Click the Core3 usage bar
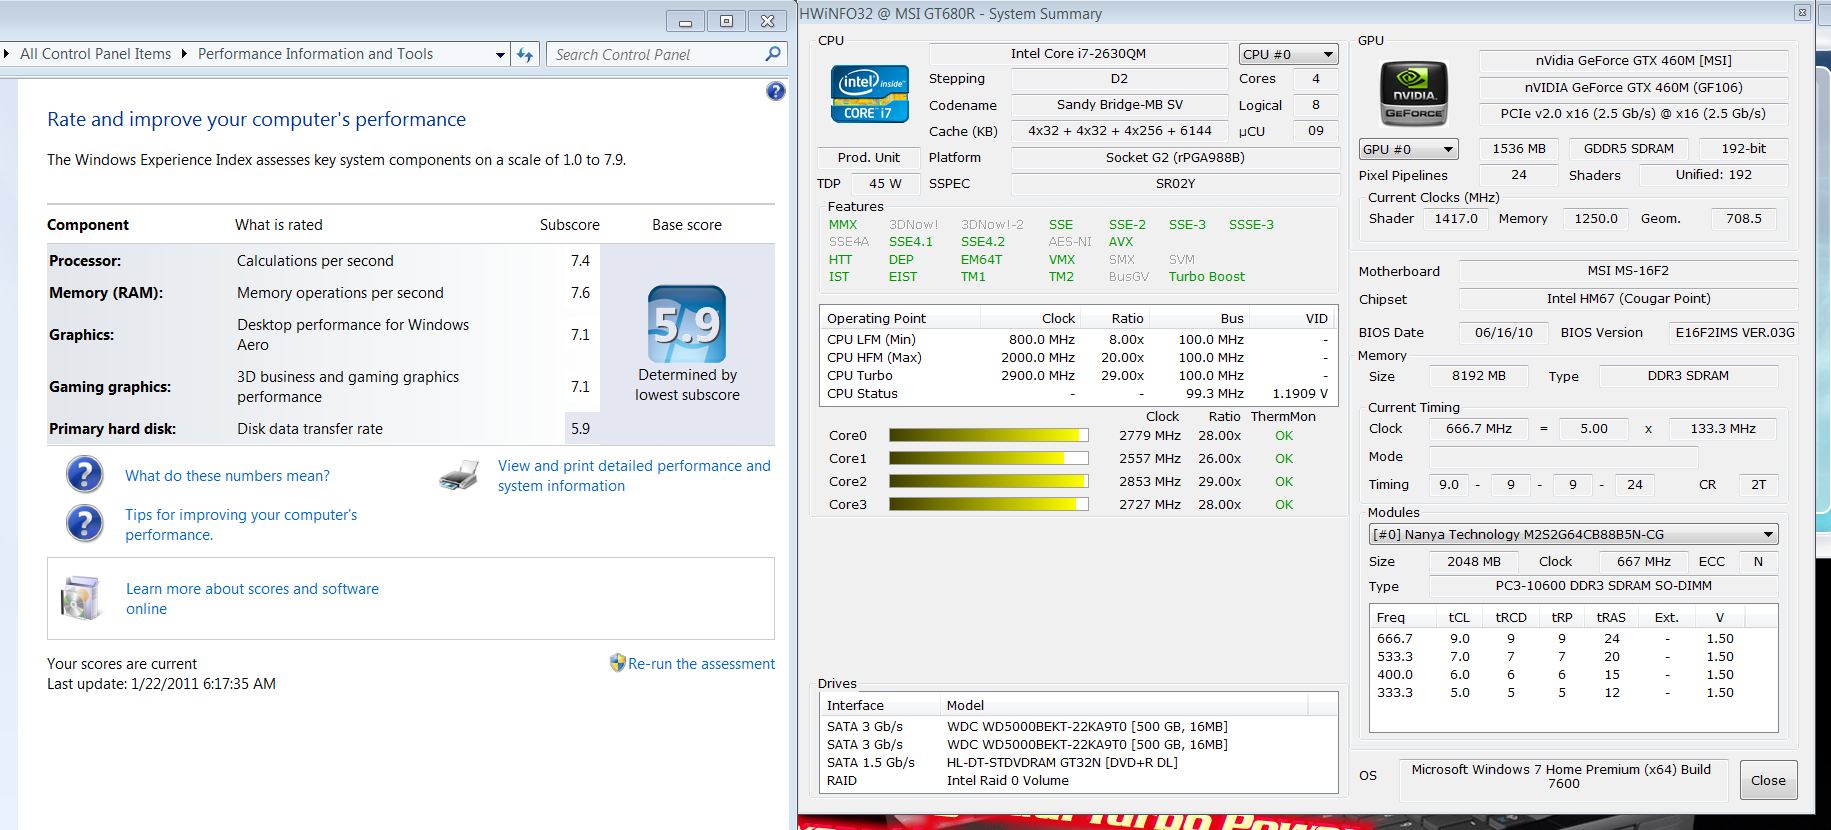Screen dimensions: 1831x830 [x=989, y=504]
